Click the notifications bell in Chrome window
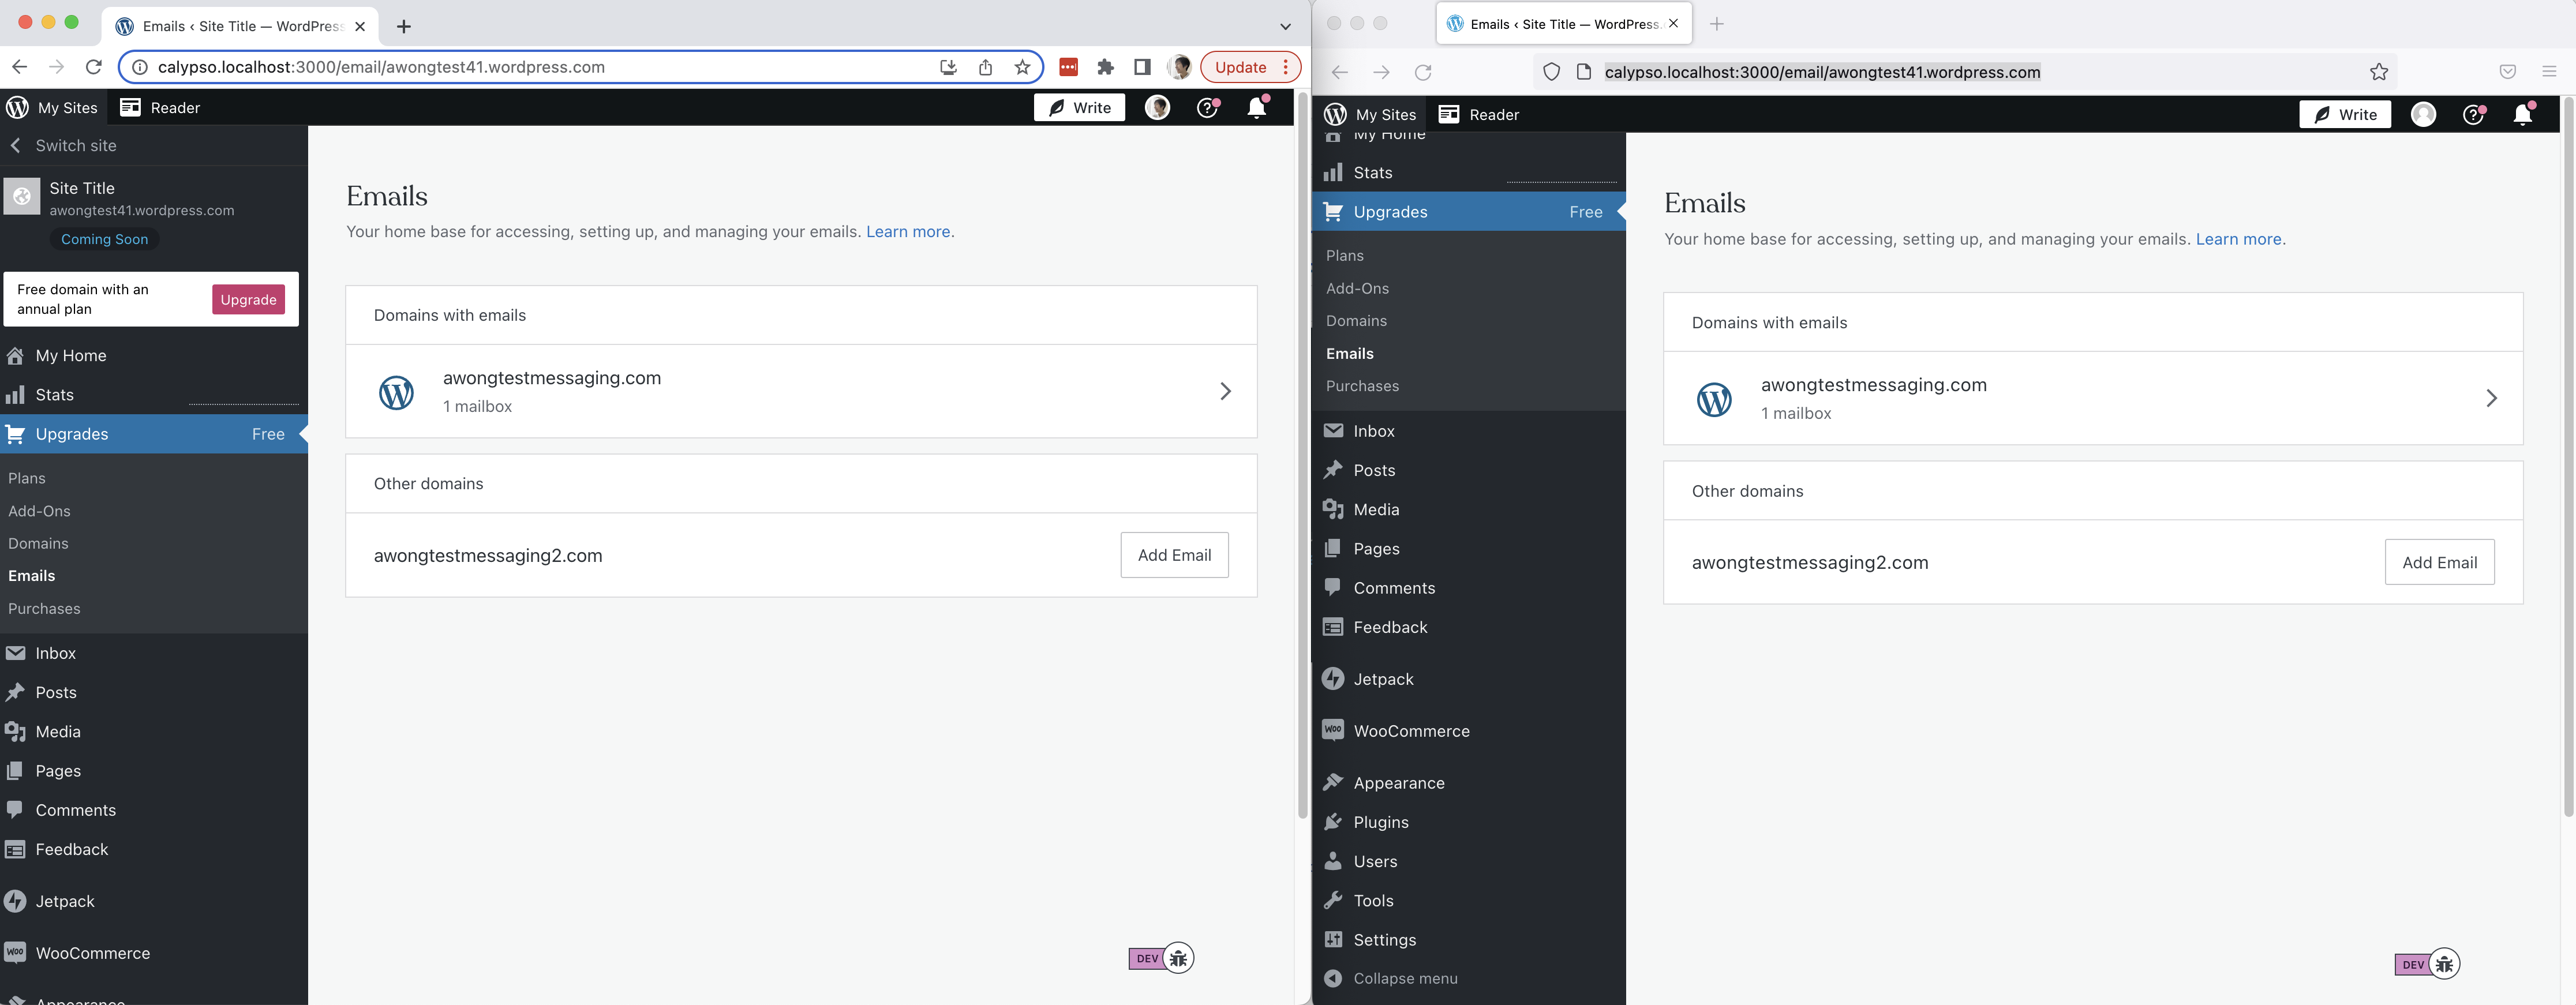This screenshot has height=1005, width=2576. pos(1257,108)
